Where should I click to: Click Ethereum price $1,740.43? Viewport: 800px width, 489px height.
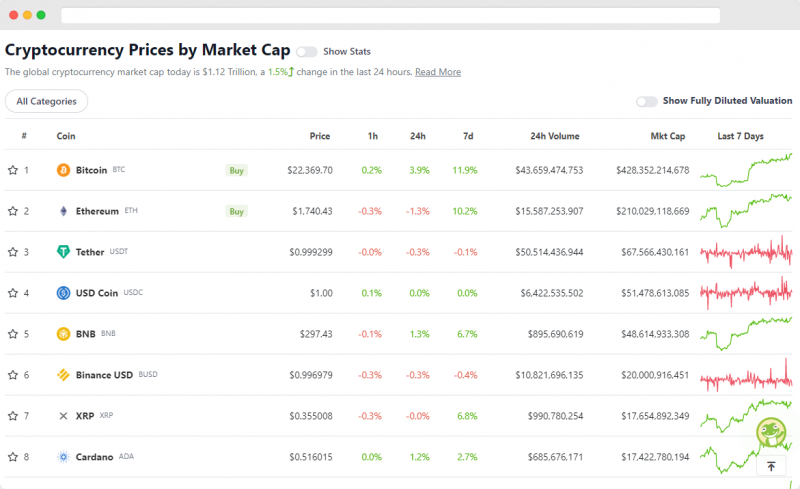312,211
